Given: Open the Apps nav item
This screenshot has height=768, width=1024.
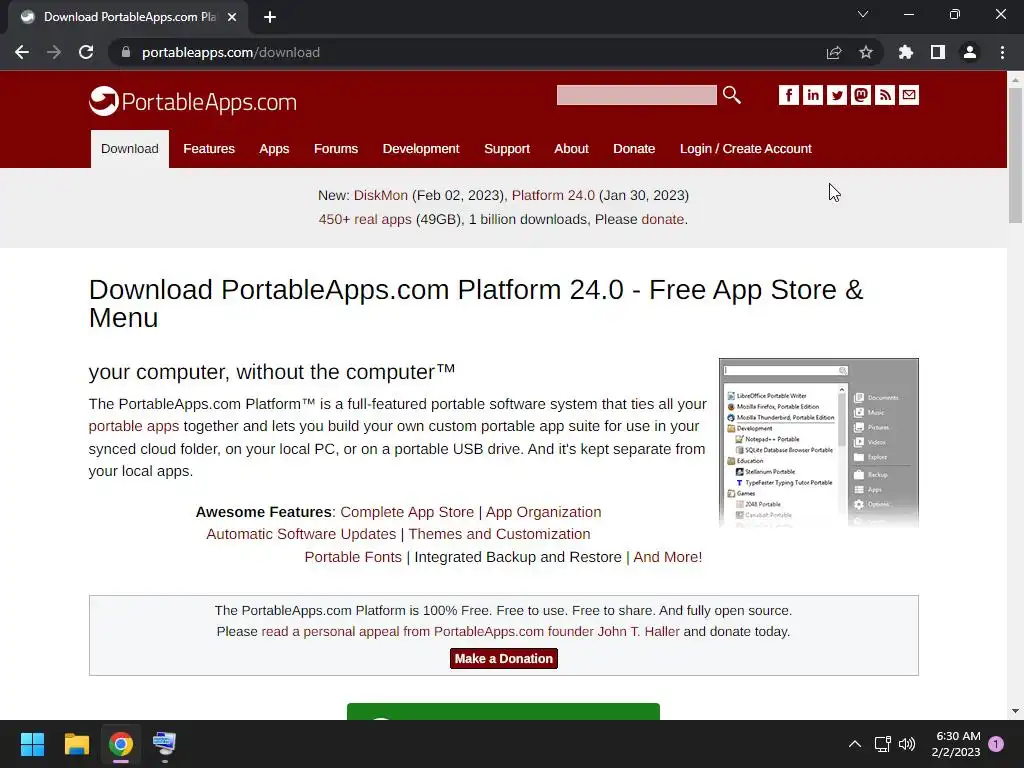Looking at the screenshot, I should coord(274,149).
